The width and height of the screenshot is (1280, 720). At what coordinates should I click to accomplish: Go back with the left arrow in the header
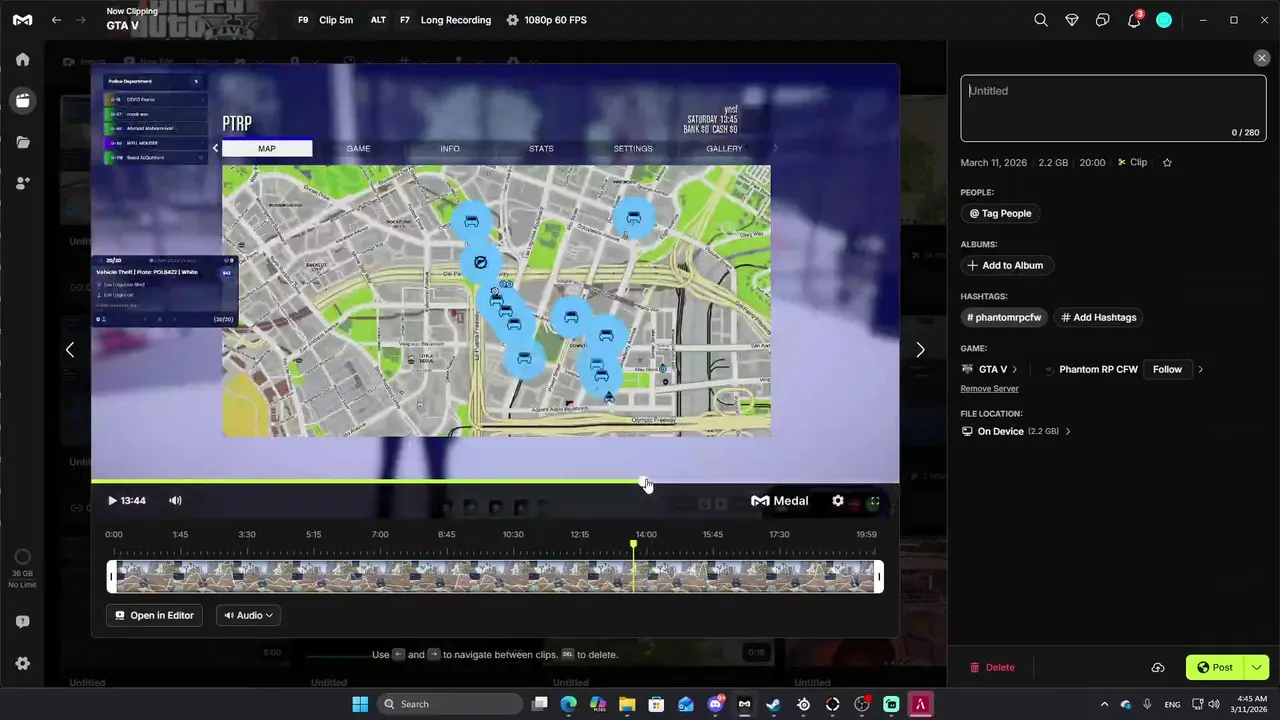[x=56, y=20]
